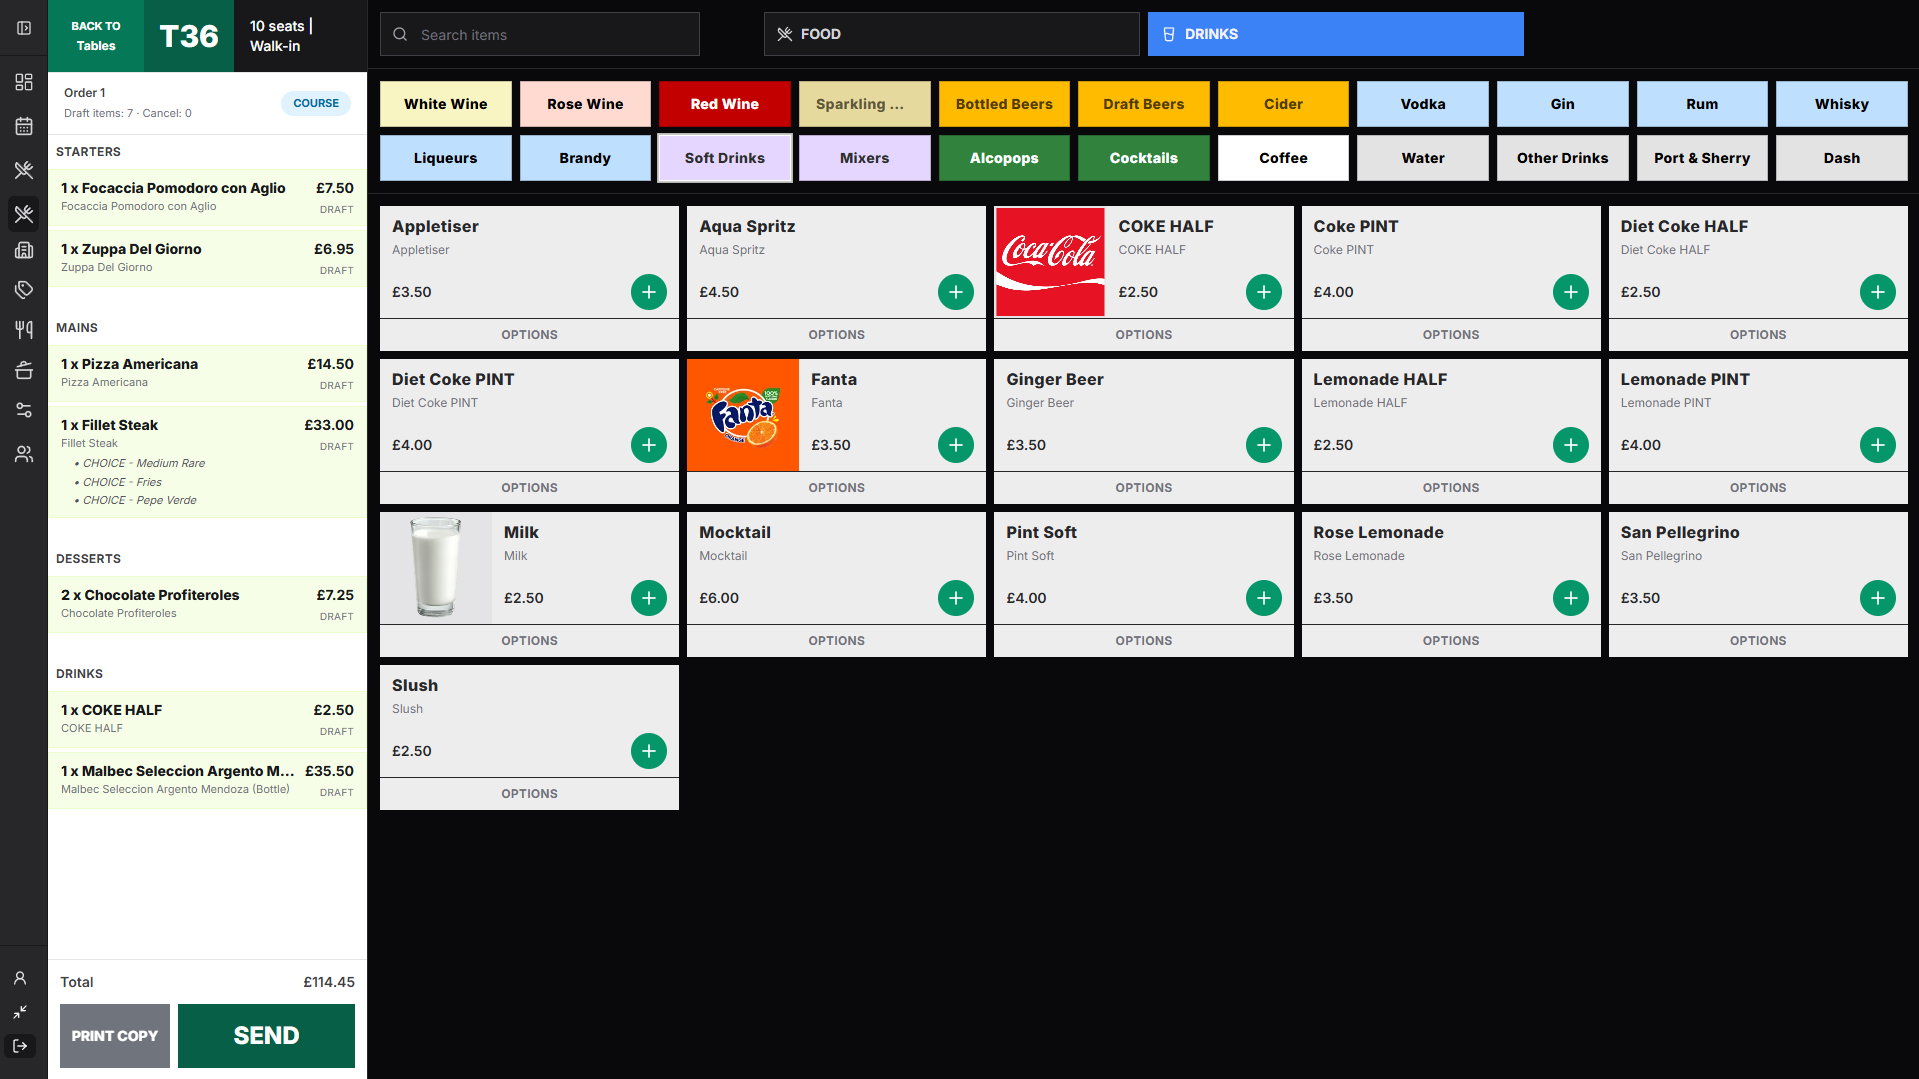Image resolution: width=1919 pixels, height=1079 pixels.
Task: Open the dashboard grid icon
Action: pyautogui.click(x=24, y=82)
